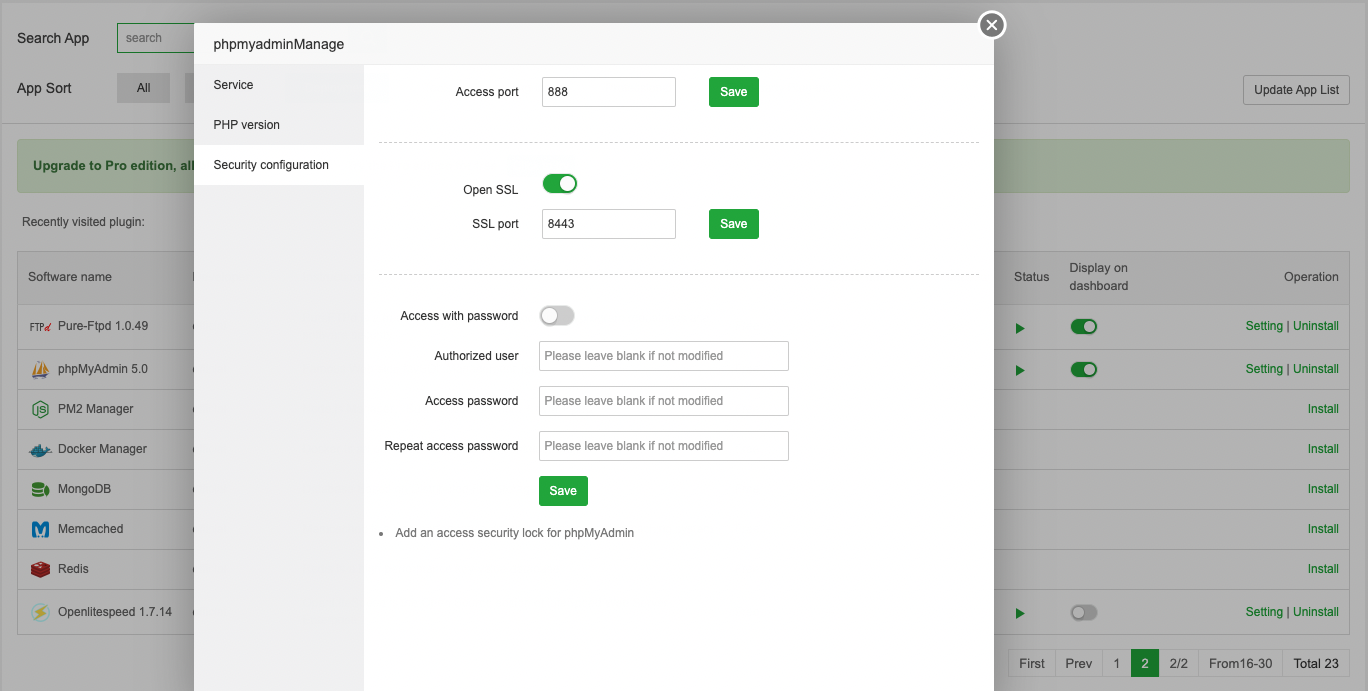
Task: Go to page 1 of app list
Action: [x=1116, y=663]
